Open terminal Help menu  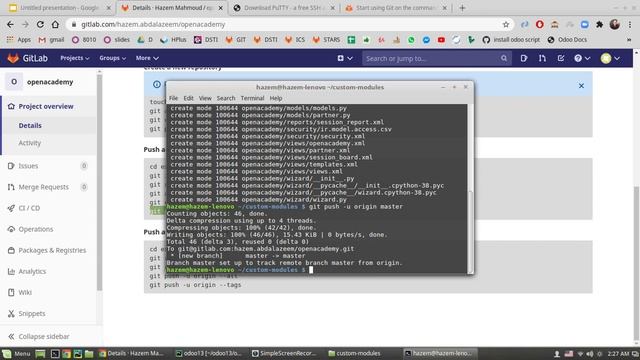click(276, 98)
